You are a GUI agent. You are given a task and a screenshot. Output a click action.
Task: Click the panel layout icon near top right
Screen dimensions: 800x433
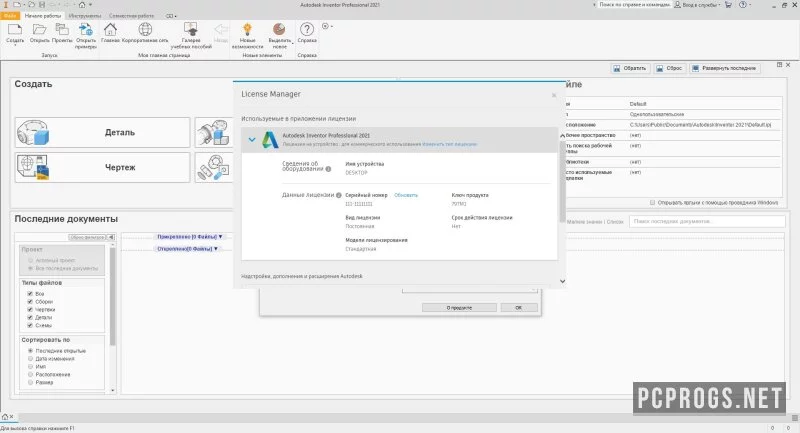click(779, 65)
